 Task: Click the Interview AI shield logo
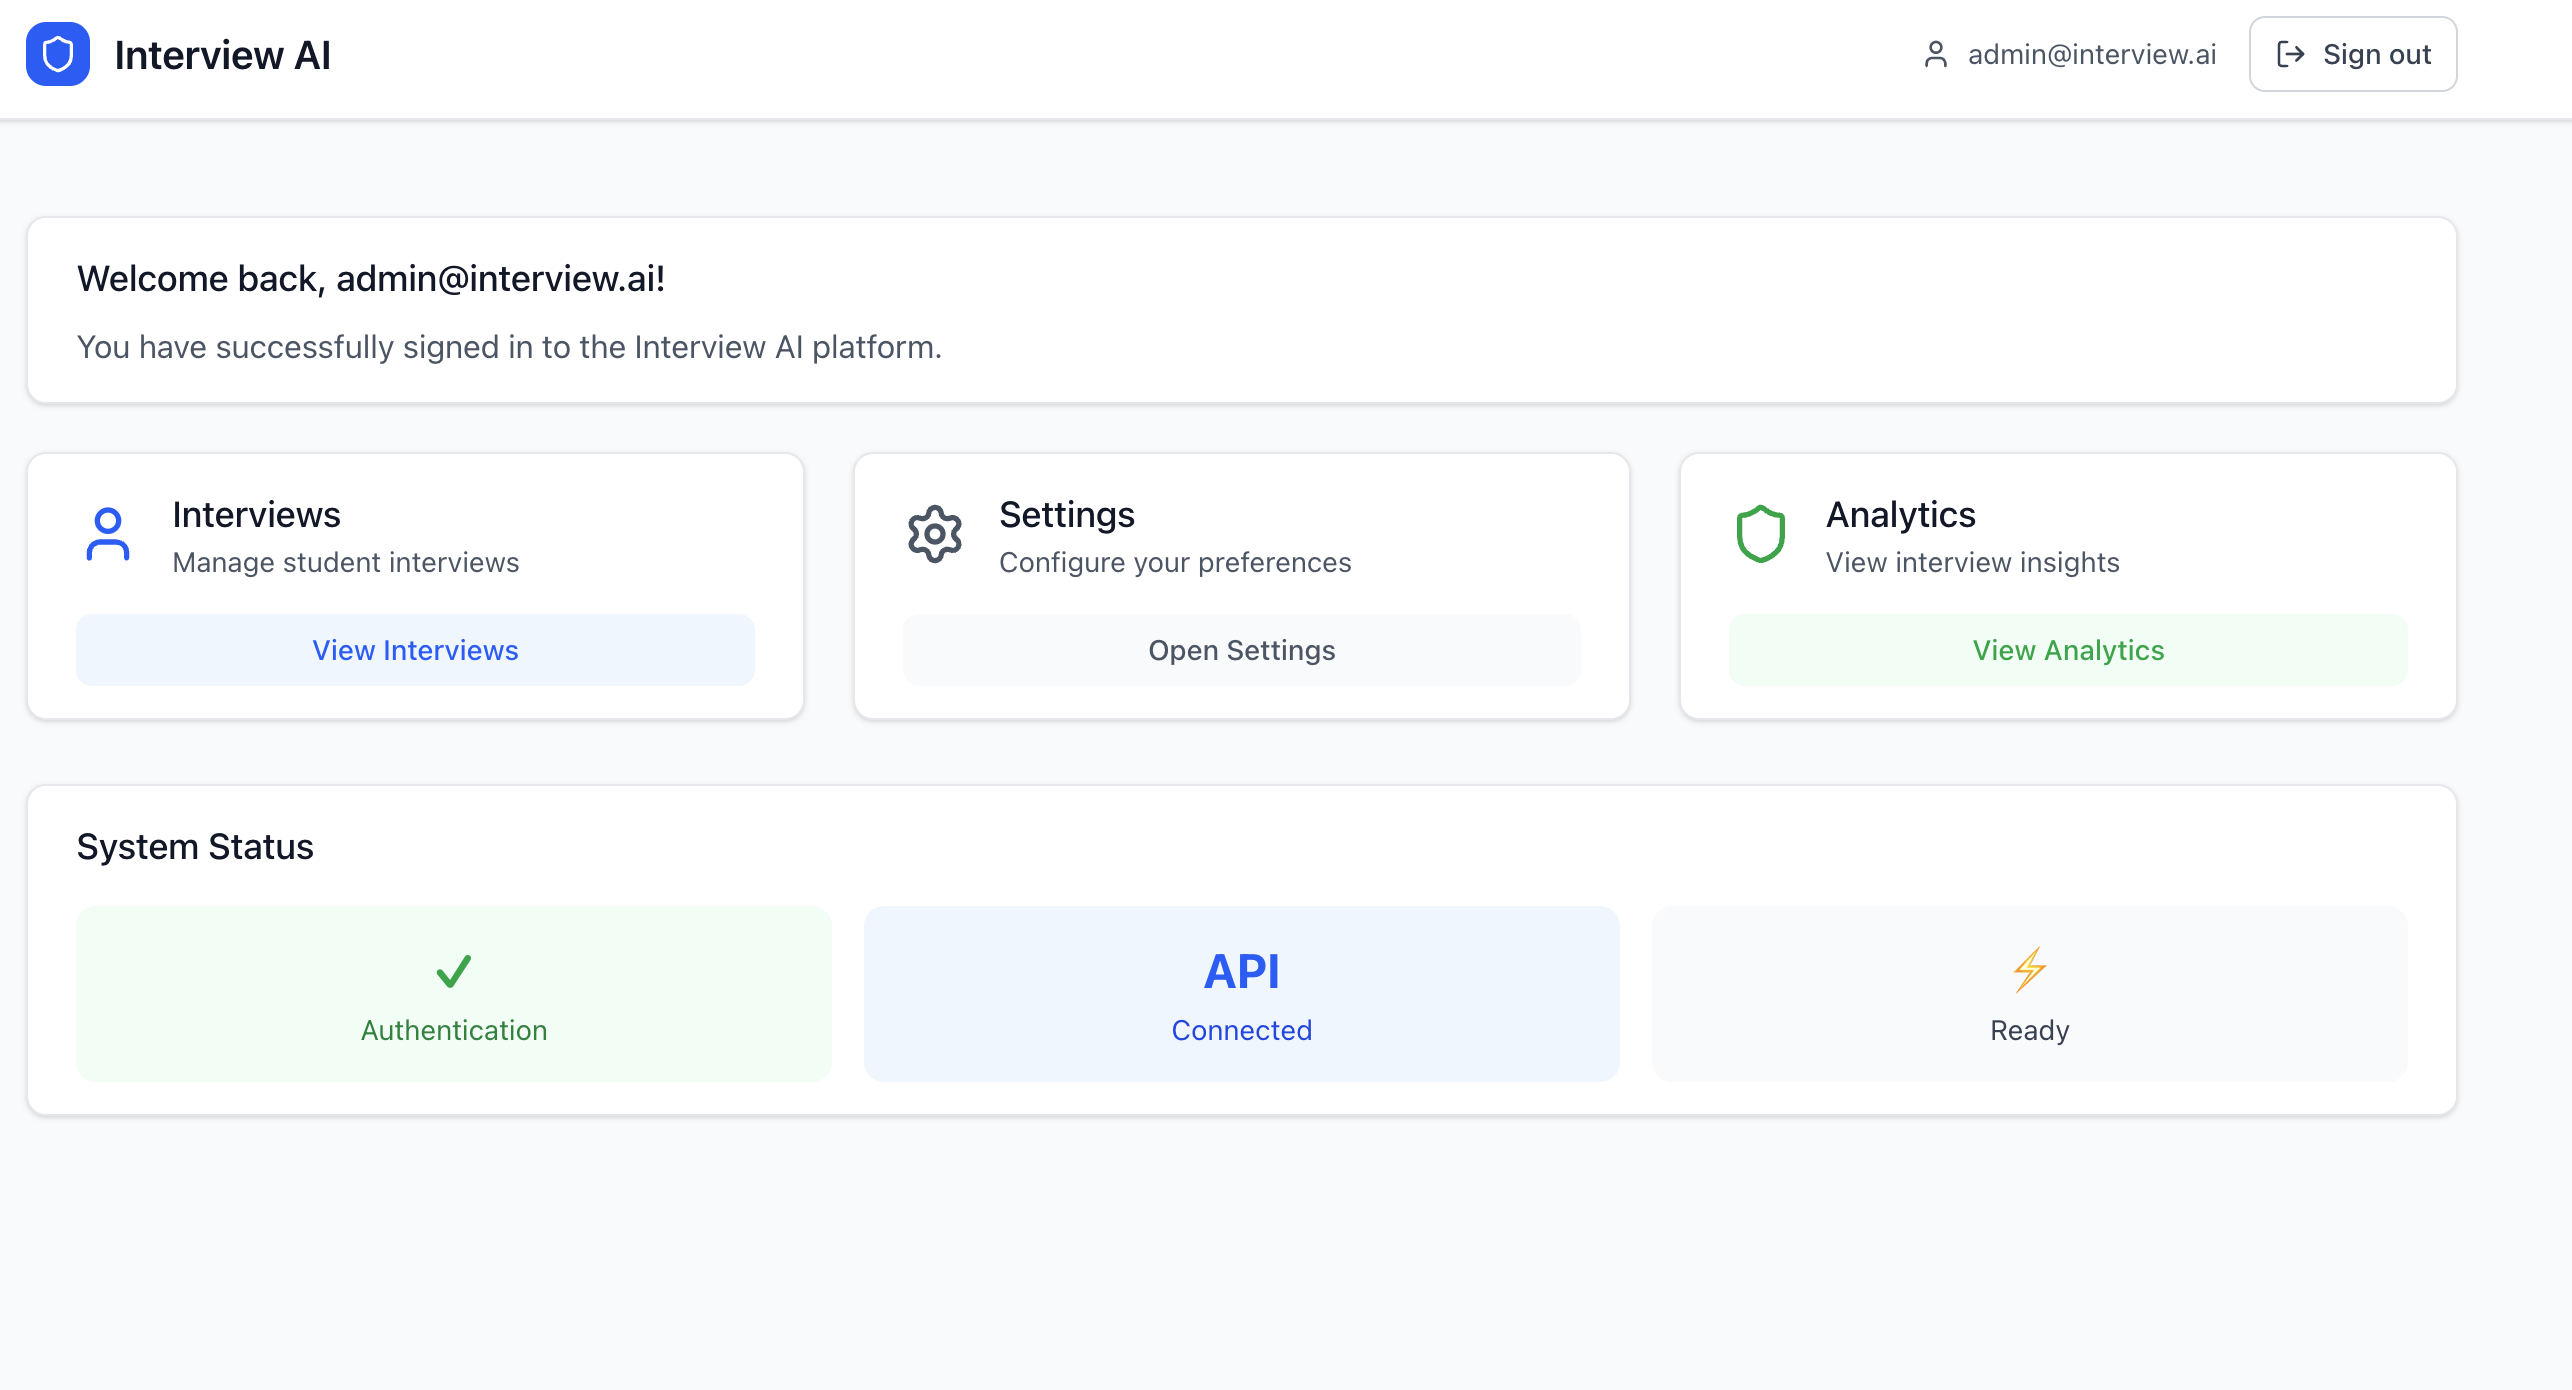point(59,54)
